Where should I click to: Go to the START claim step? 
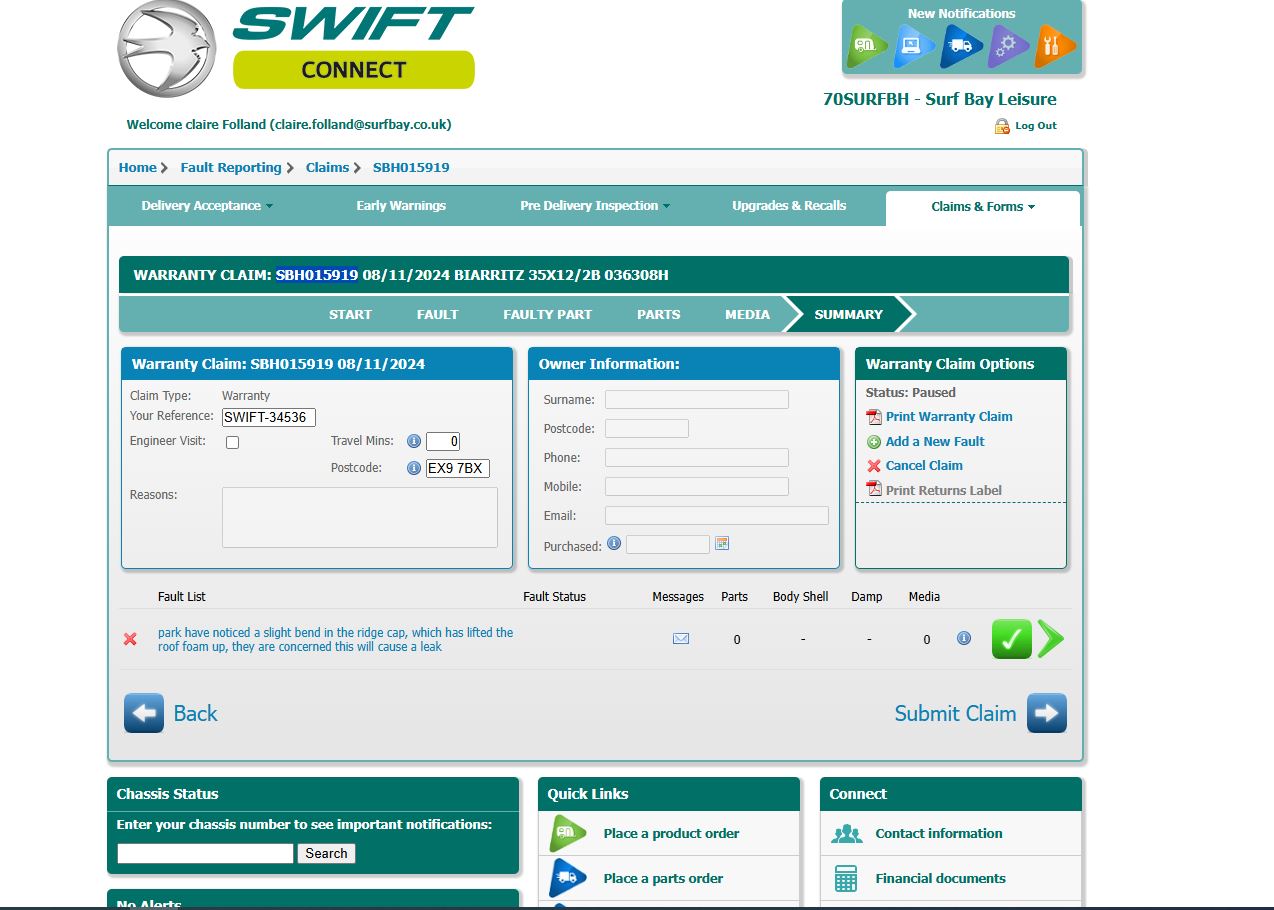click(350, 314)
